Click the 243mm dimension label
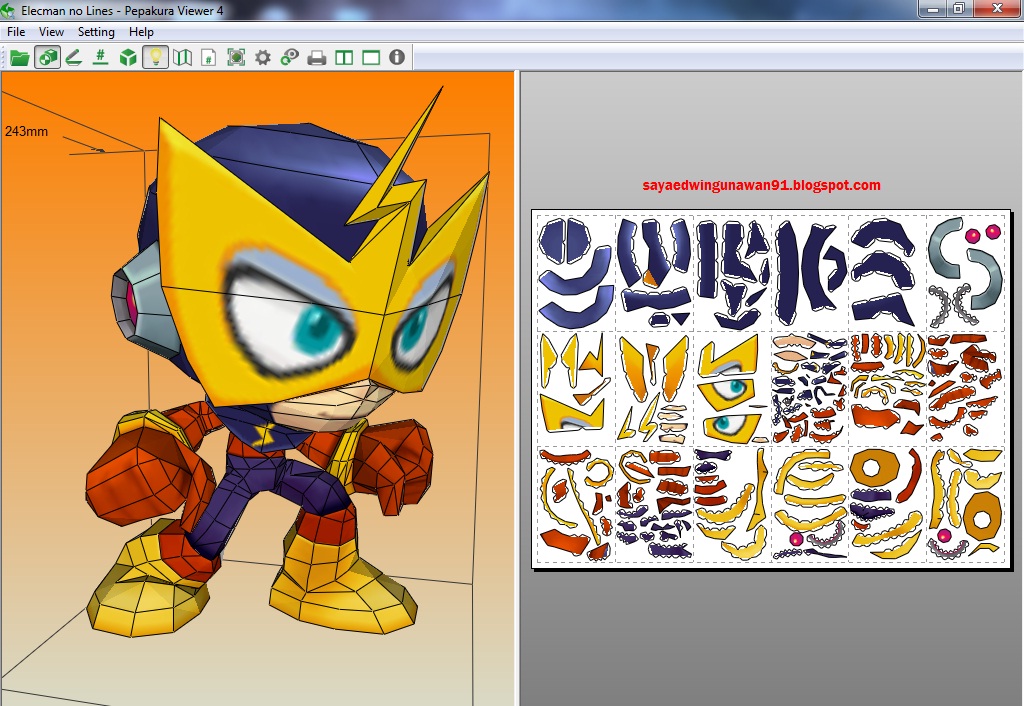Image resolution: width=1024 pixels, height=706 pixels. pos(26,131)
